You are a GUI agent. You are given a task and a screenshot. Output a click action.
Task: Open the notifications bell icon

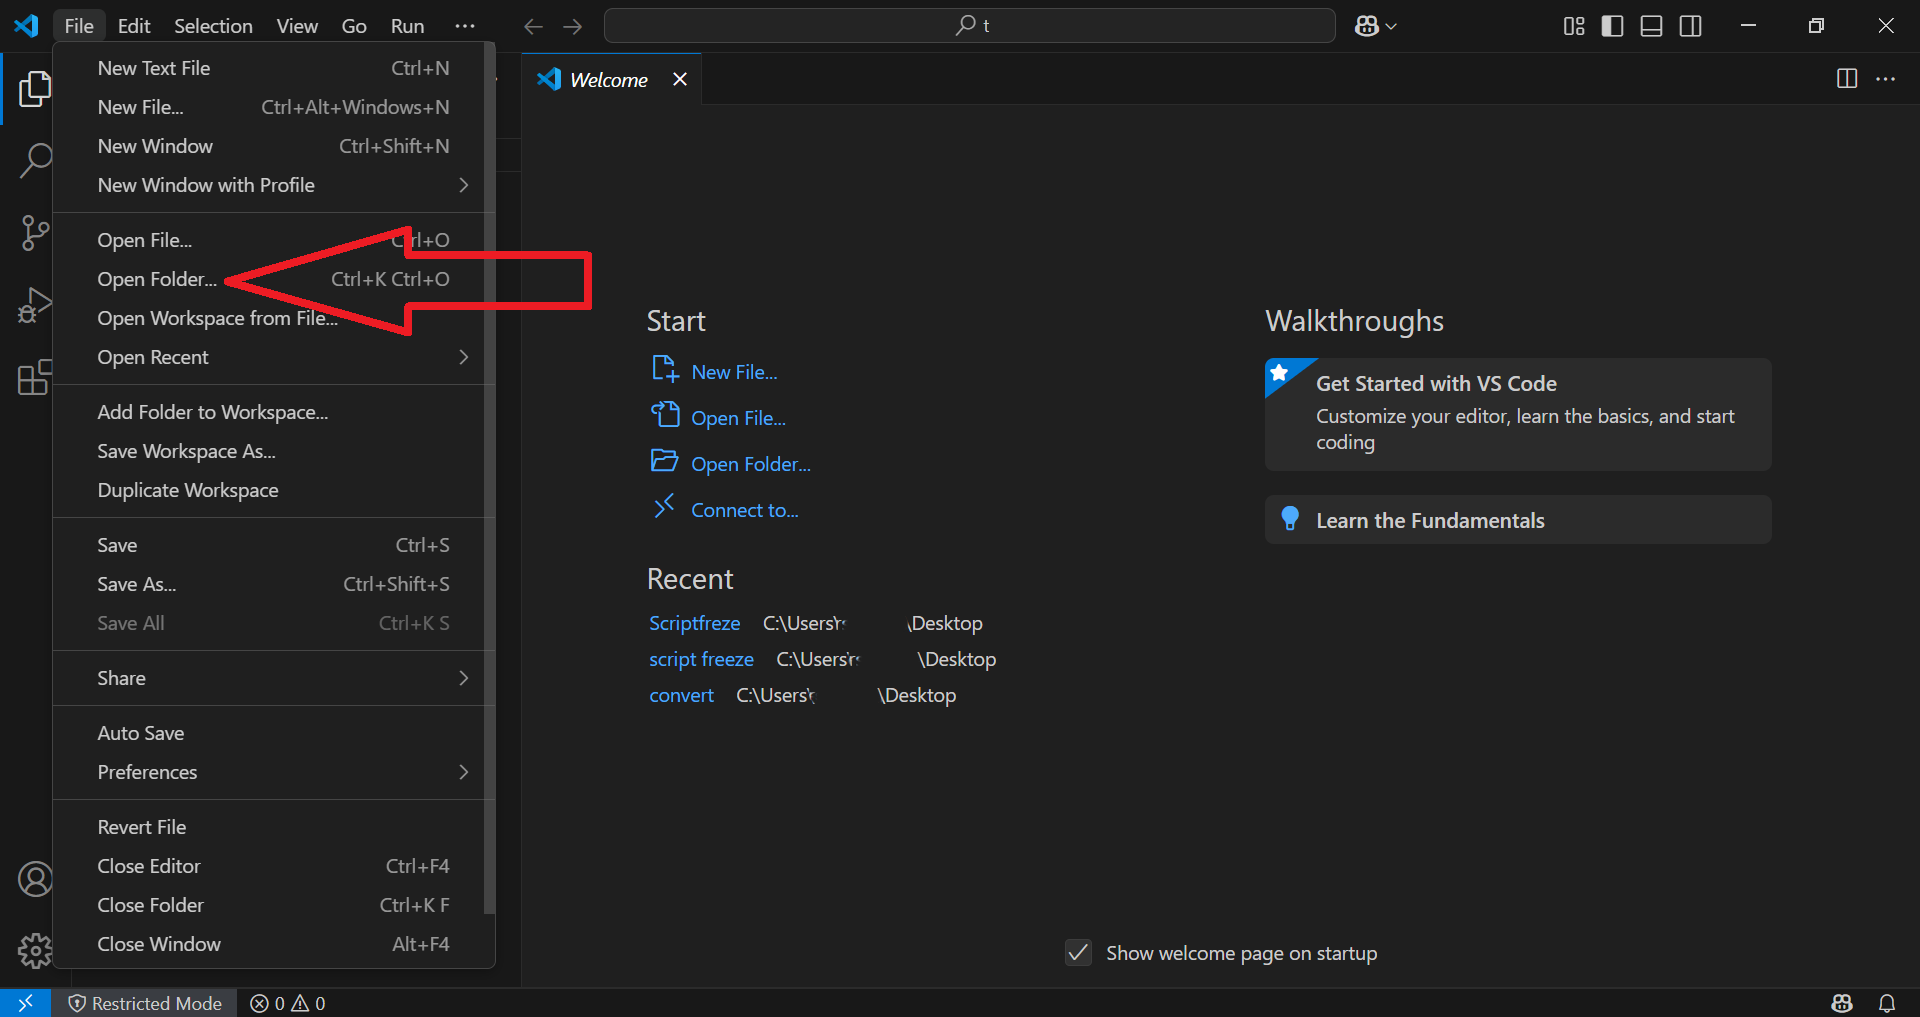click(x=1887, y=1003)
